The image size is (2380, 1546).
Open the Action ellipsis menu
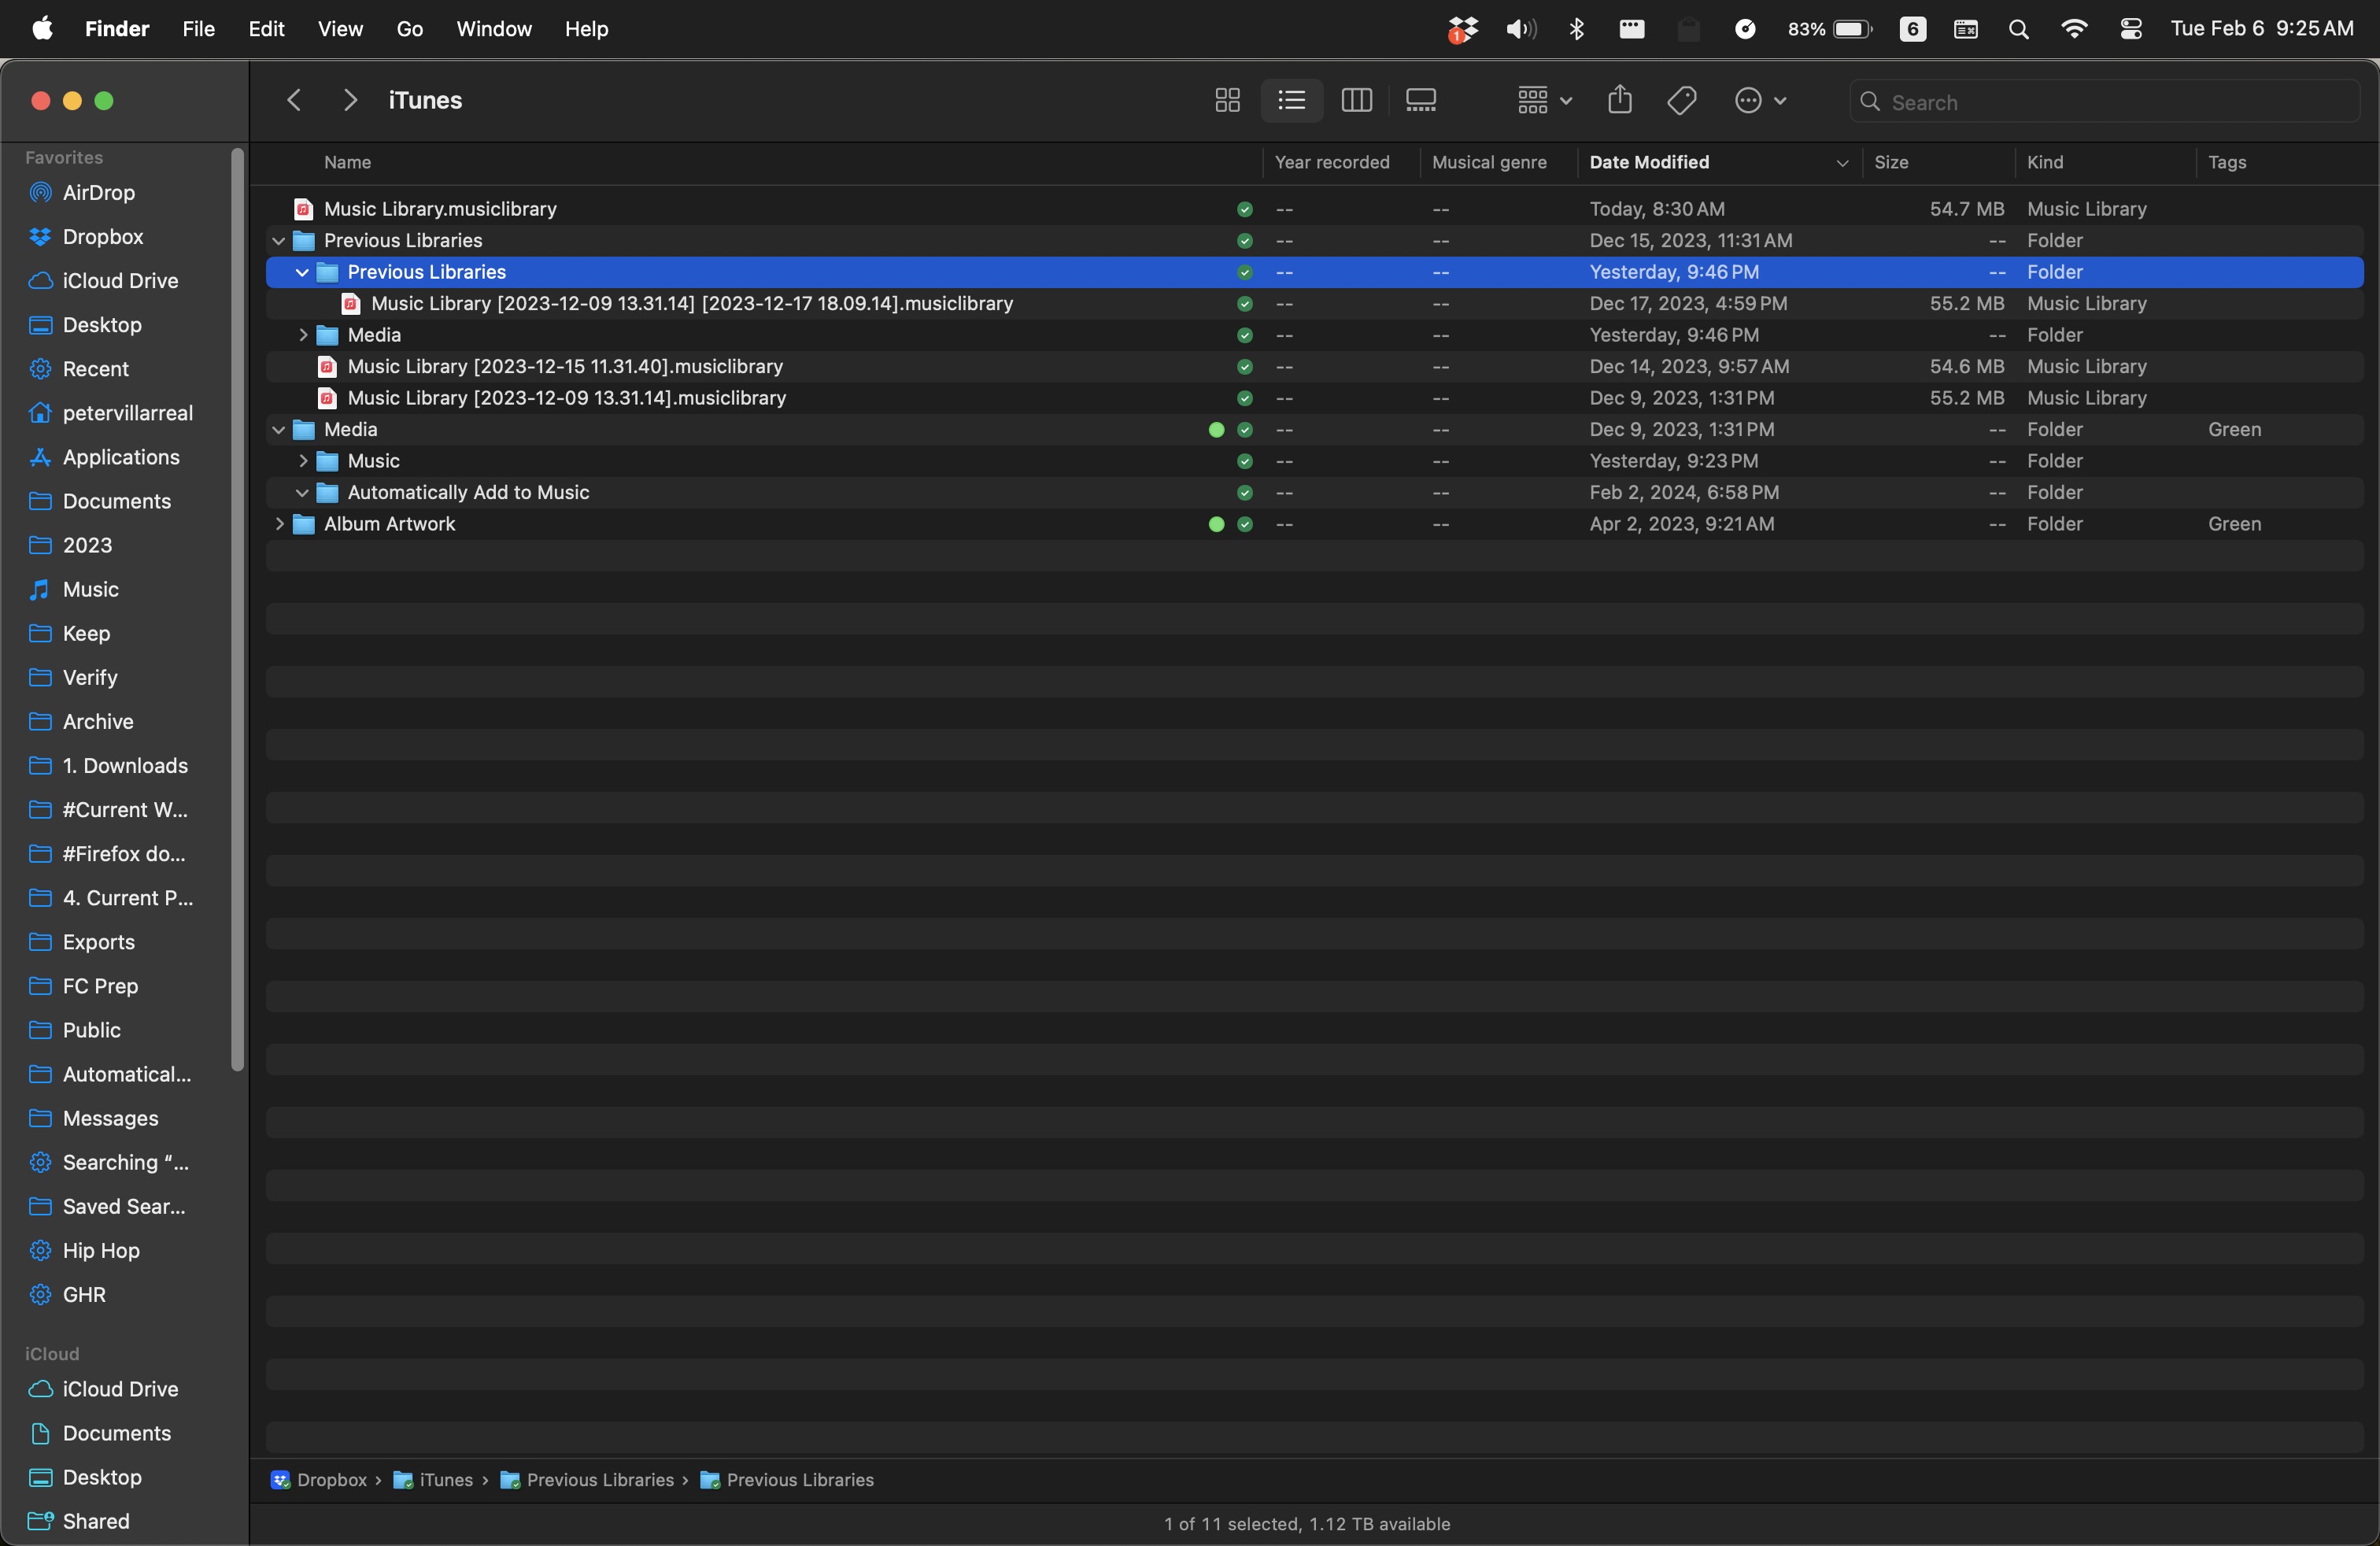[x=1760, y=101]
